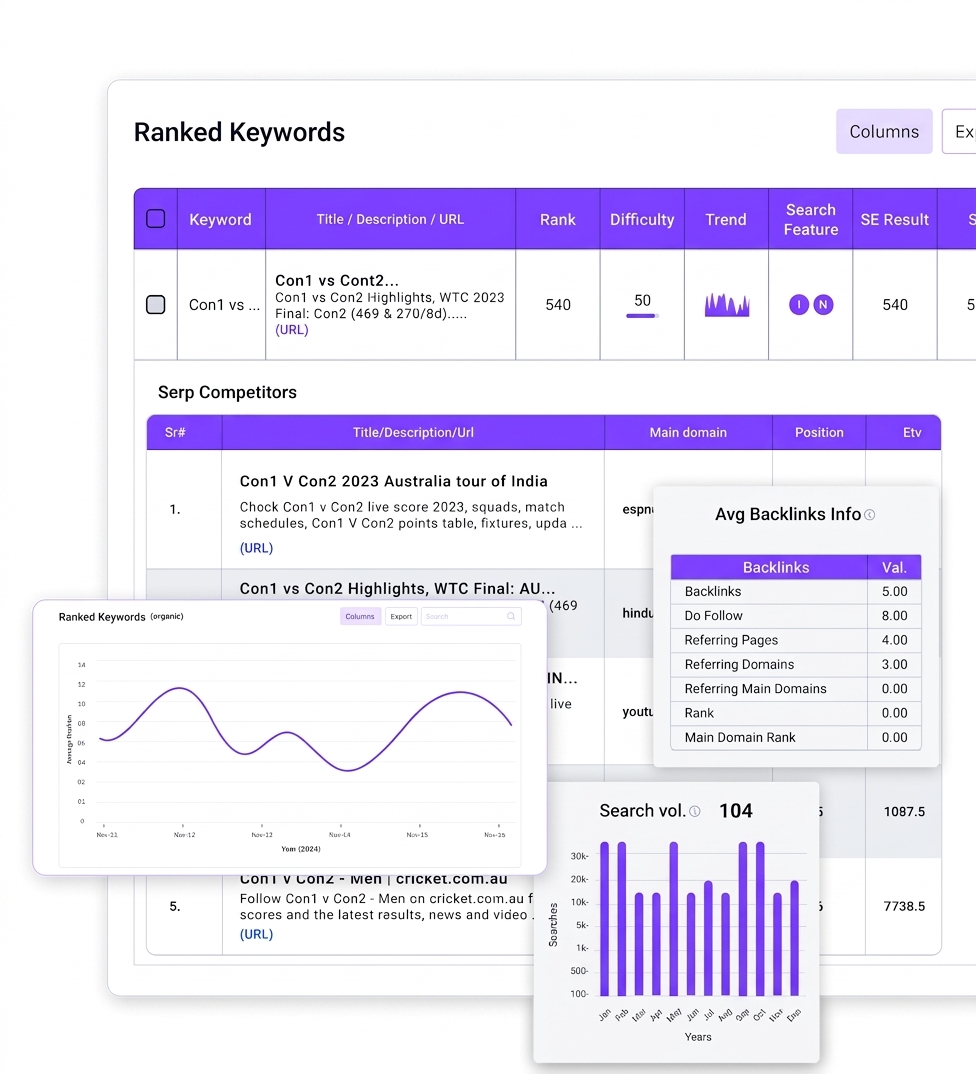Viewport: 976px width, 1074px height.
Task: Click Columns in the Ranked Keywords organic card
Action: (x=360, y=616)
